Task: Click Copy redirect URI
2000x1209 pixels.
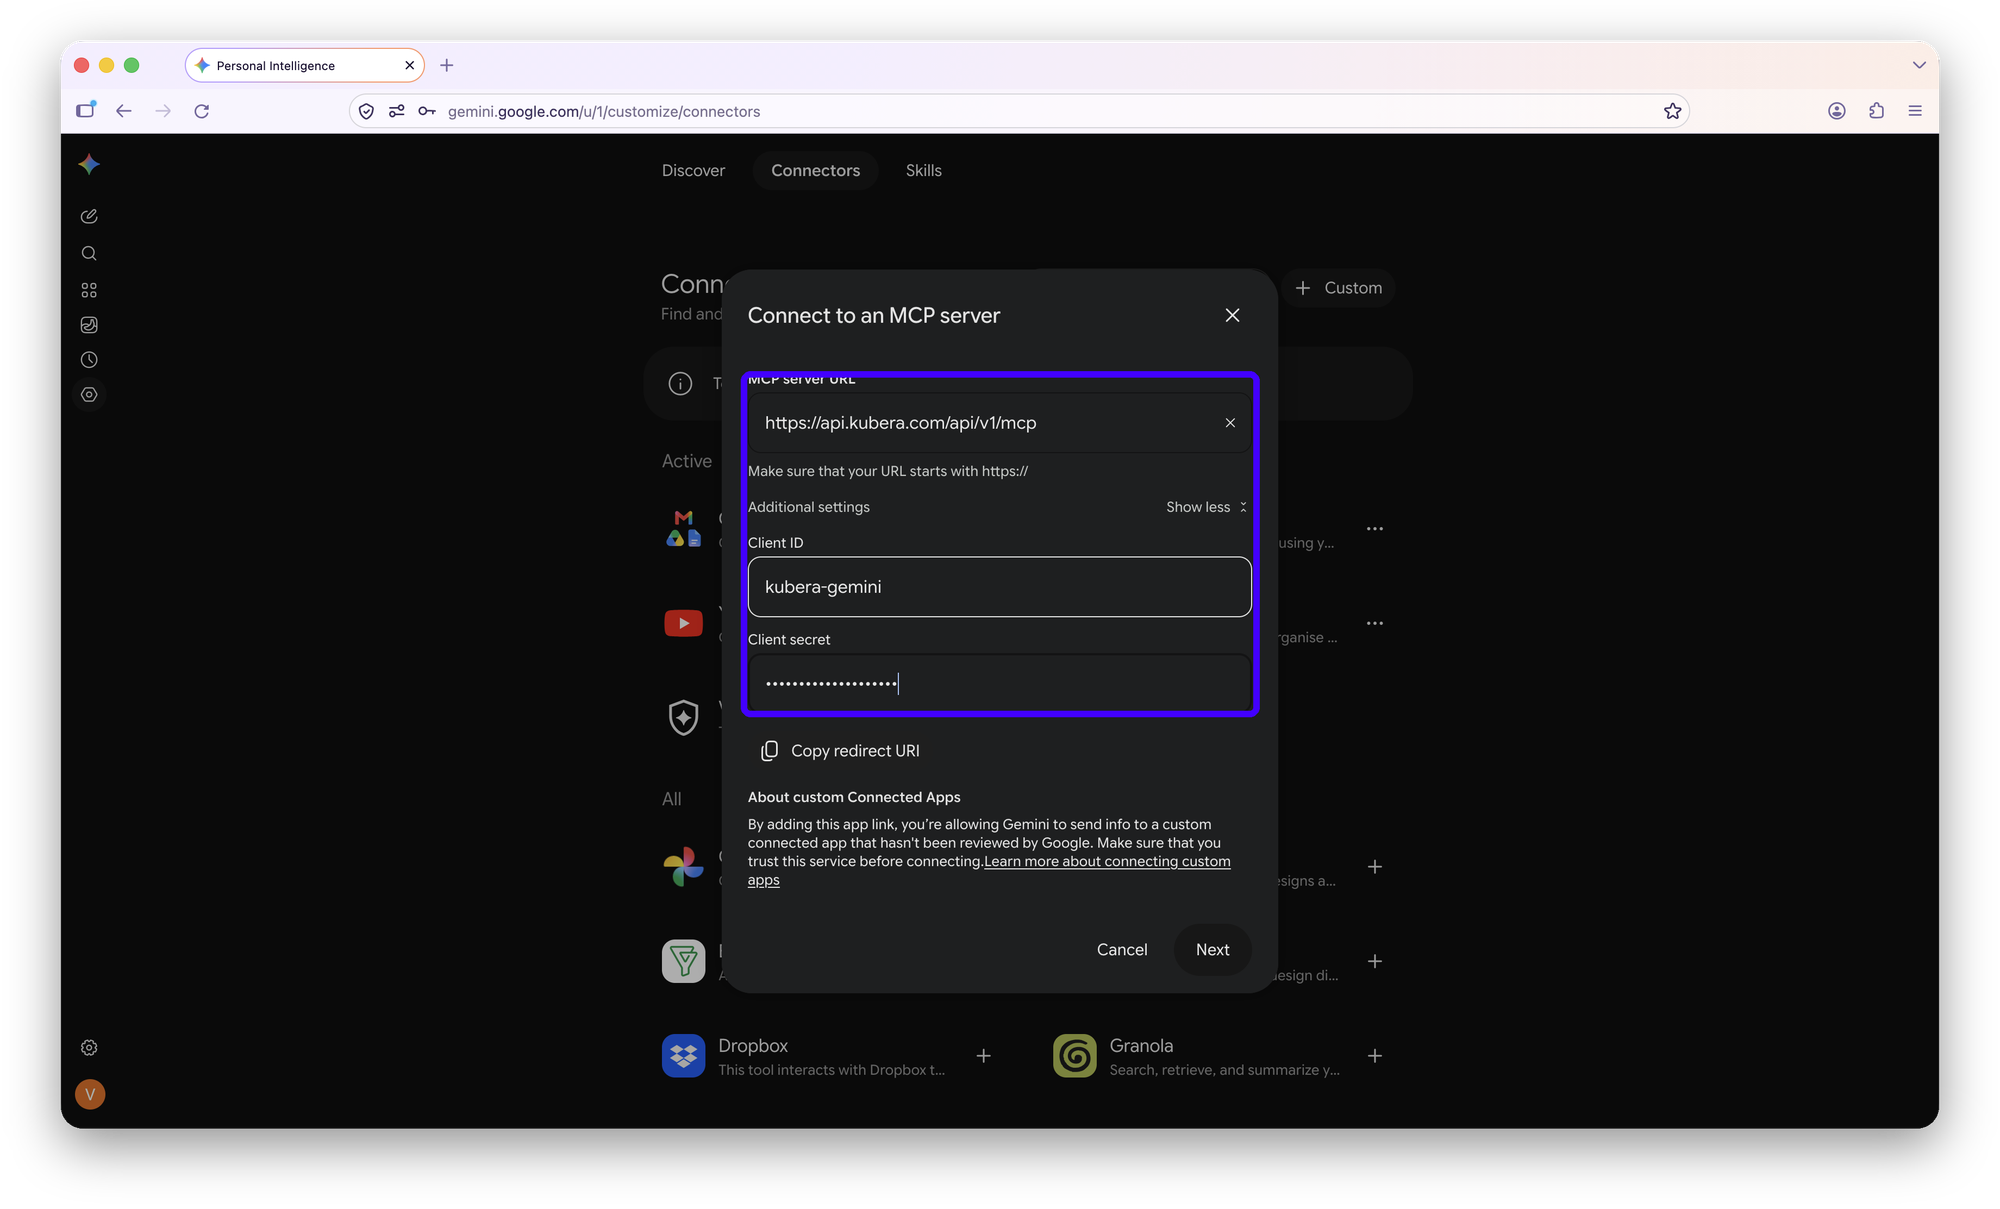Action: [x=840, y=751]
